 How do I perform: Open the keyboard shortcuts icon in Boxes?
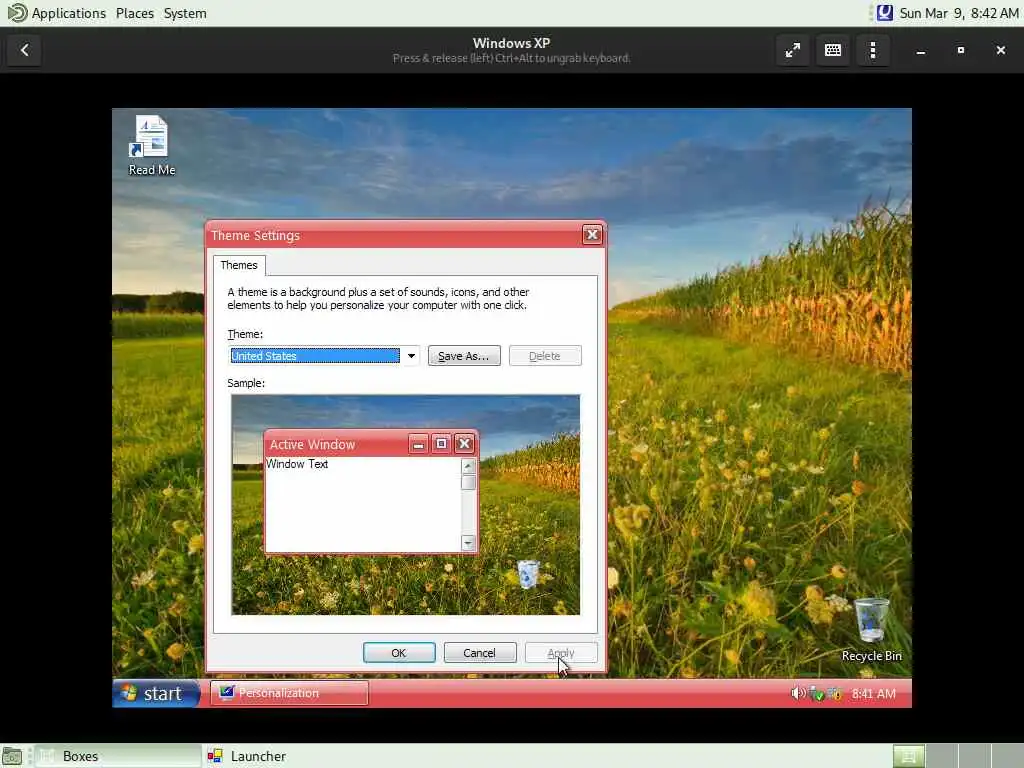[833, 50]
